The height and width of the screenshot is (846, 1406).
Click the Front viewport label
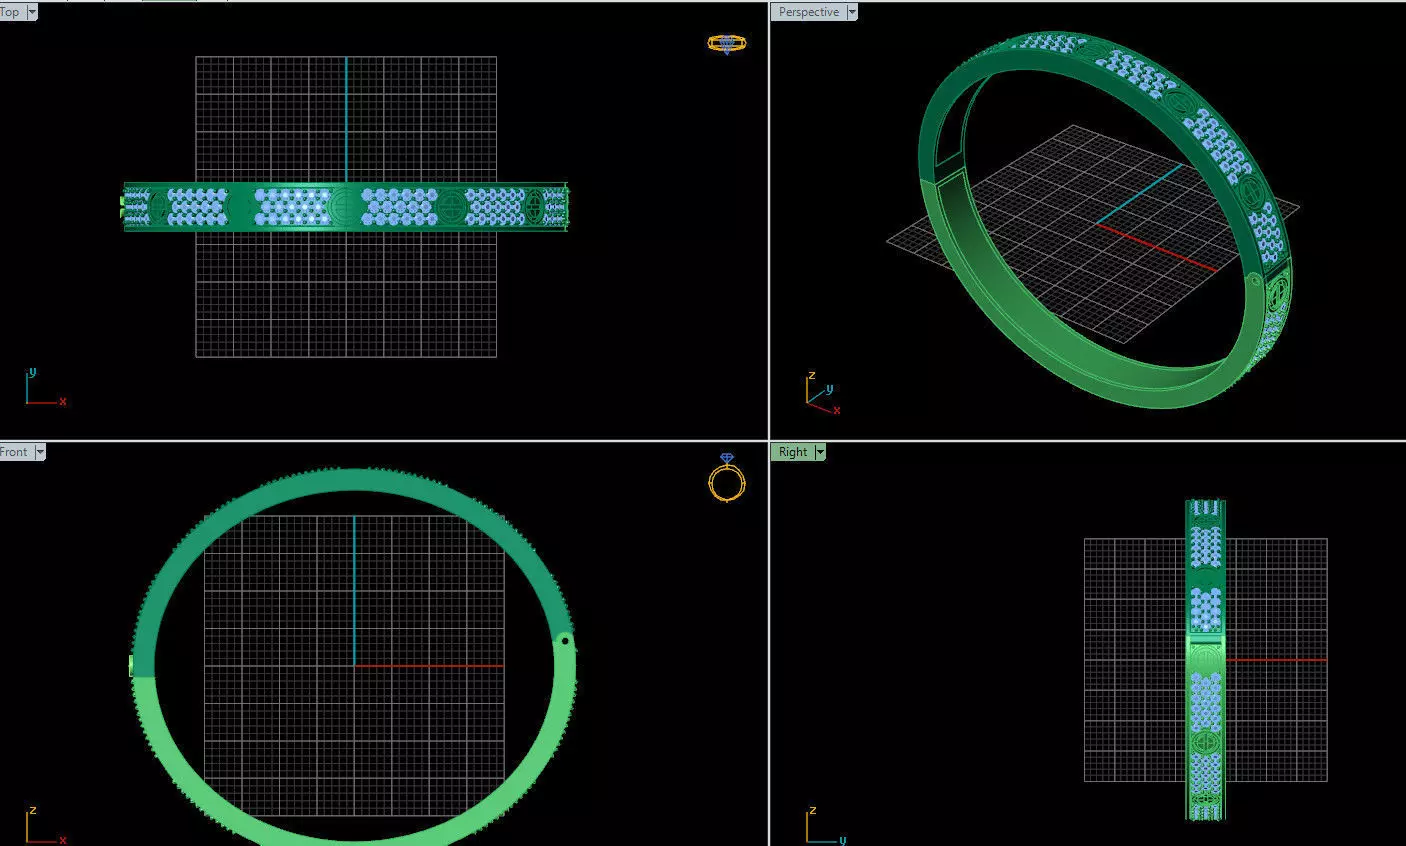16,452
